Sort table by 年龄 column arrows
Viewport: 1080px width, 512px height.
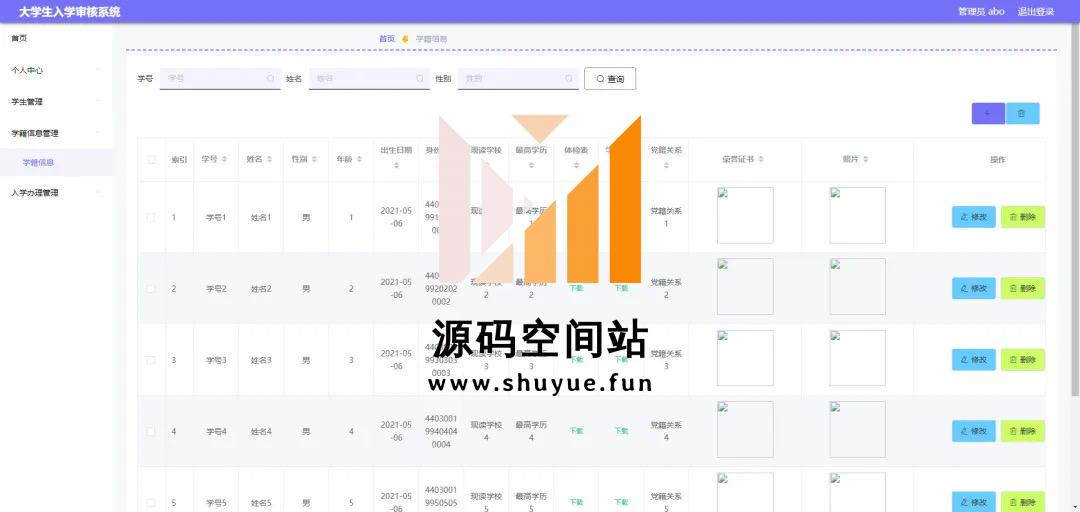[x=360, y=159]
